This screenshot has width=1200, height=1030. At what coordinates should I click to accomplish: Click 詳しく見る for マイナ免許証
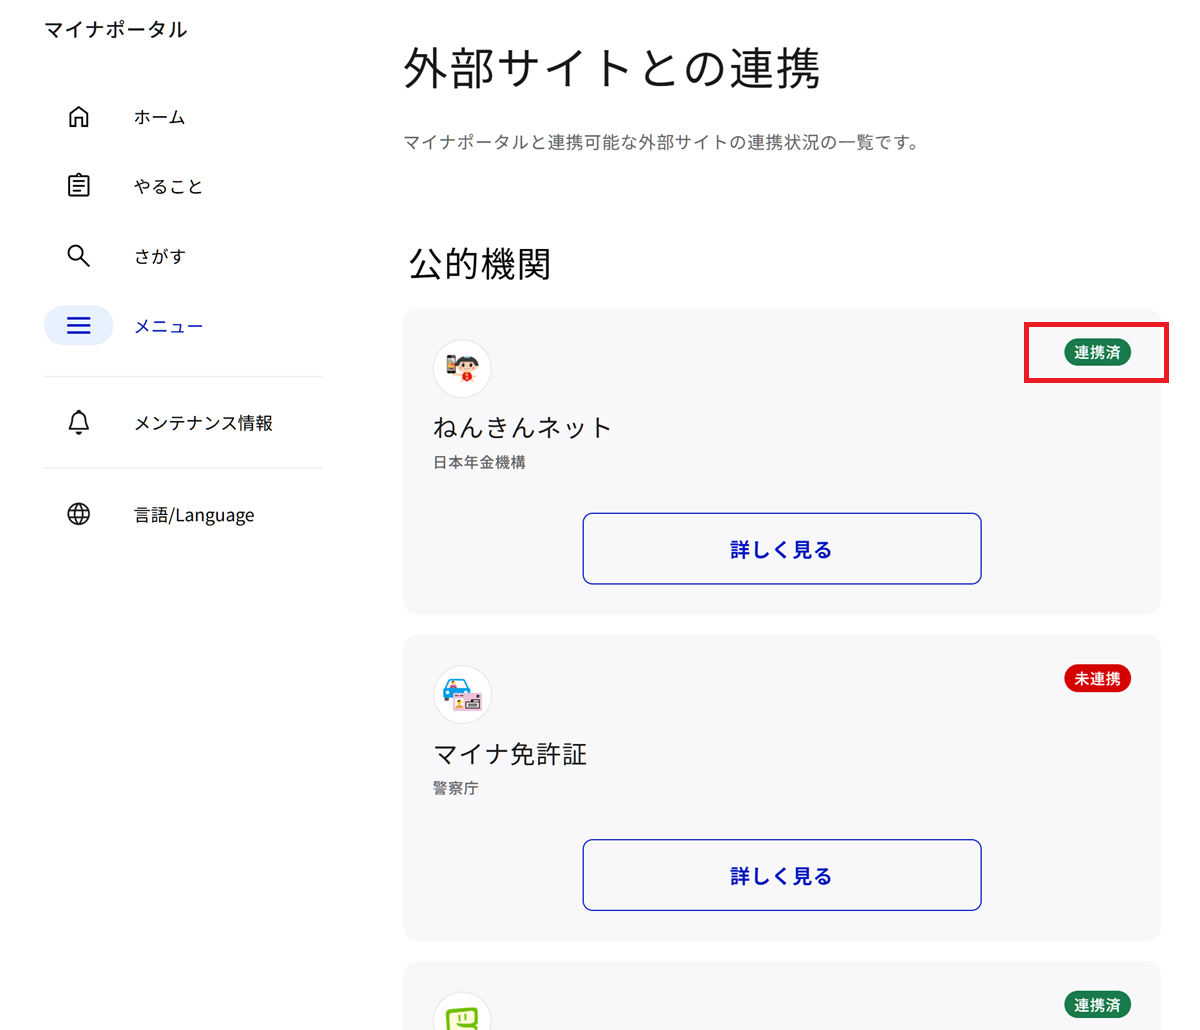[x=782, y=875]
